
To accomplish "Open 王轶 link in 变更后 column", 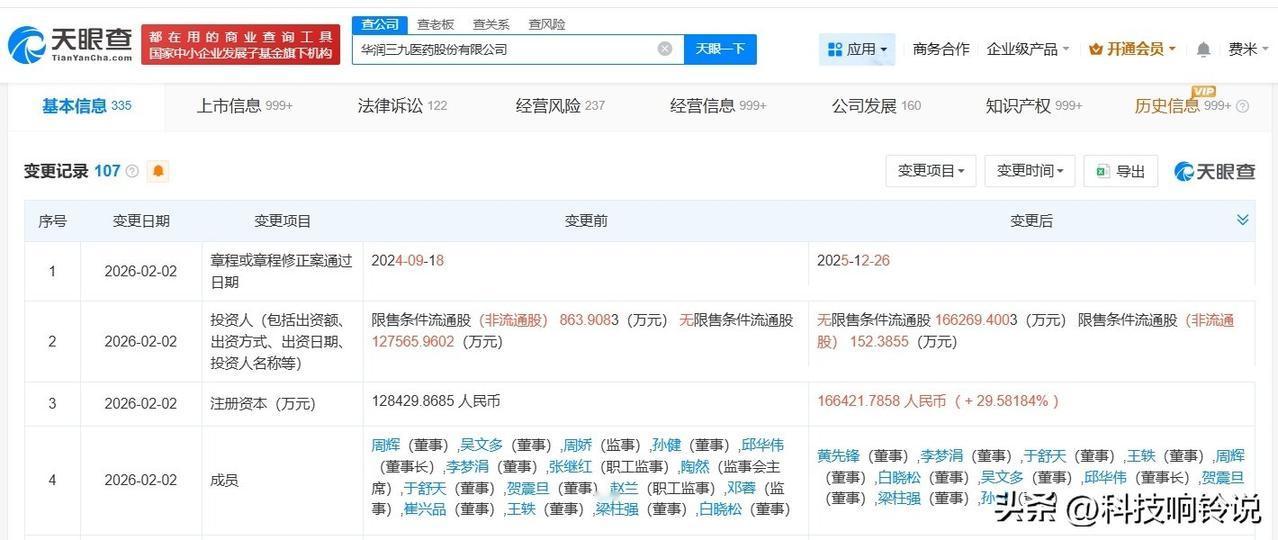I will pyautogui.click(x=1142, y=456).
